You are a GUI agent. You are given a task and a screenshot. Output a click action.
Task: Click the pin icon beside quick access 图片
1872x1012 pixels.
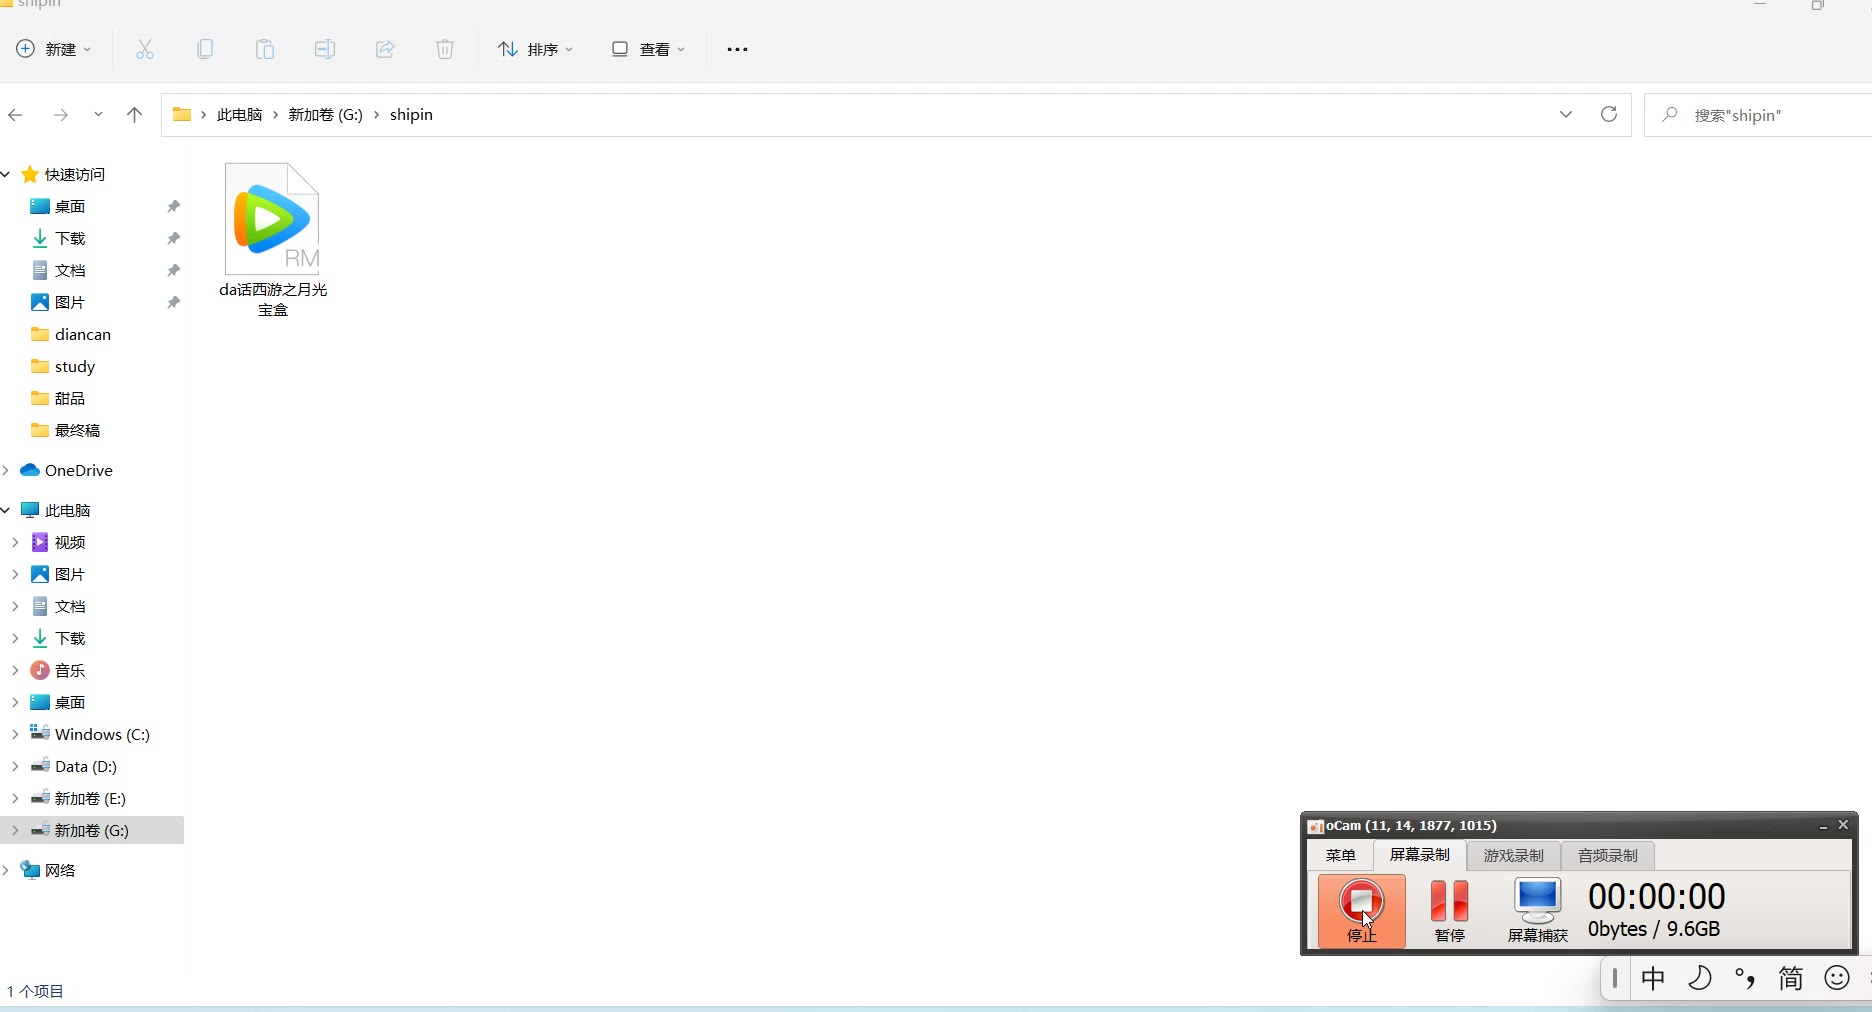point(173,302)
